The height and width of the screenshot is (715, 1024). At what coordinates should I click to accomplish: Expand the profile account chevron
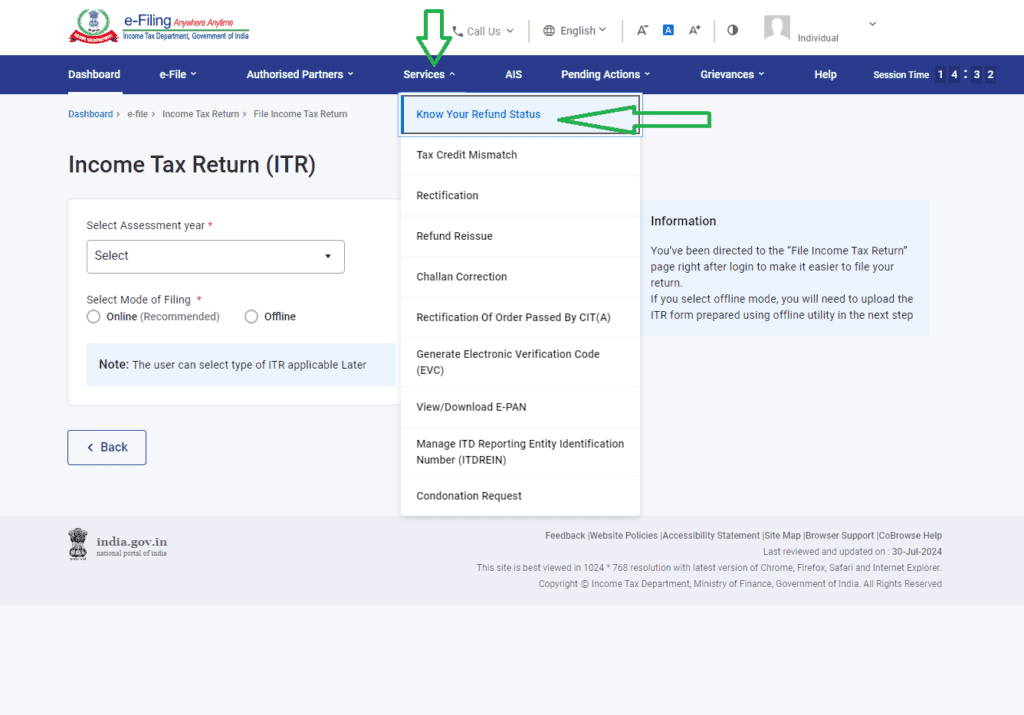872,24
